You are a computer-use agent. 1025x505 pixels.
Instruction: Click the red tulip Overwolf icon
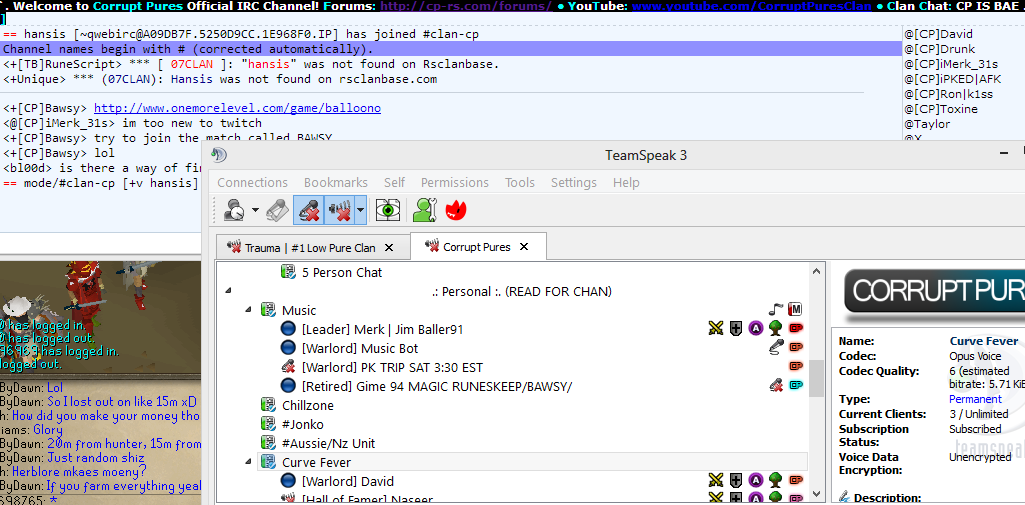coord(455,210)
